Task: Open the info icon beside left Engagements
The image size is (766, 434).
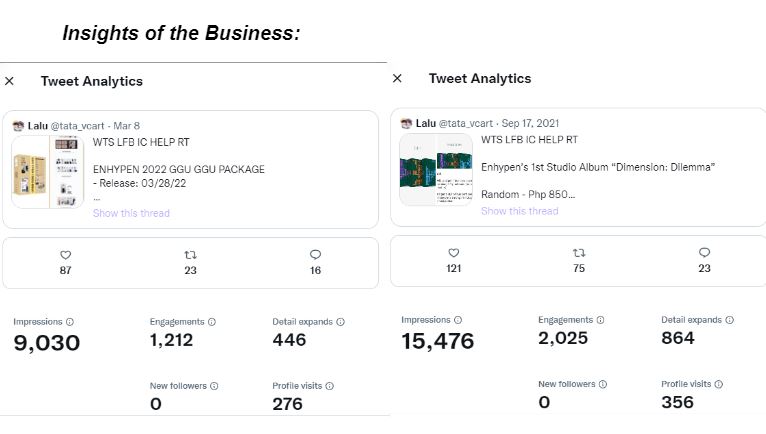Action: (212, 322)
